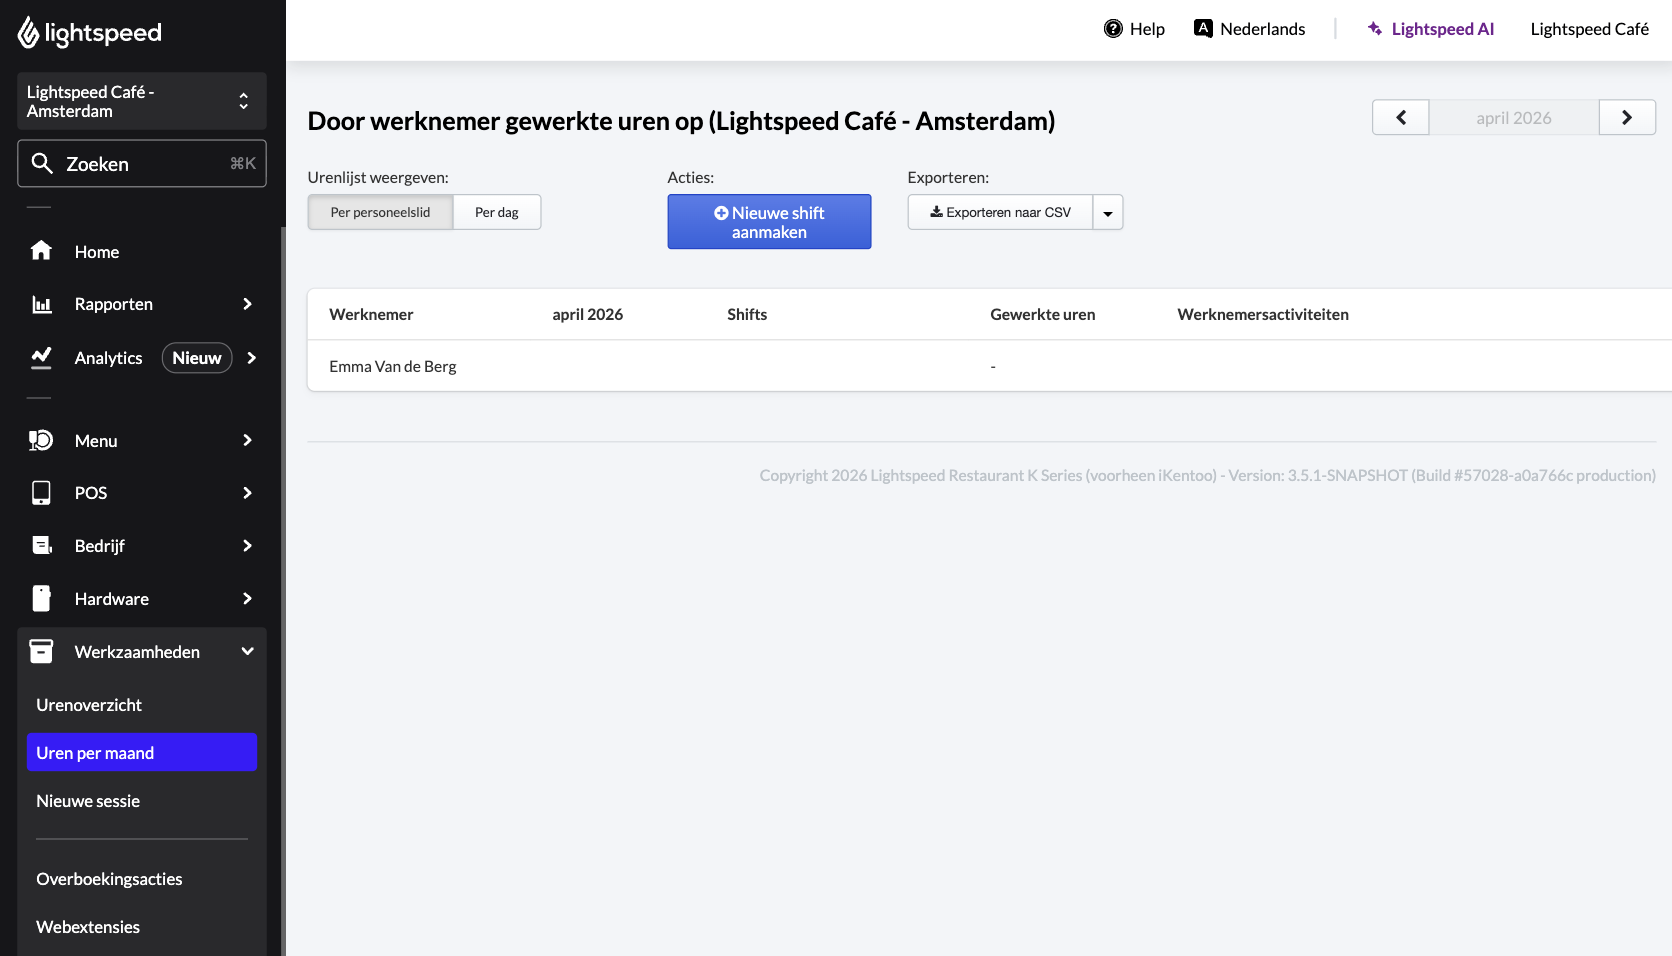Click the Werkzaamheden archive box icon

pyautogui.click(x=41, y=651)
